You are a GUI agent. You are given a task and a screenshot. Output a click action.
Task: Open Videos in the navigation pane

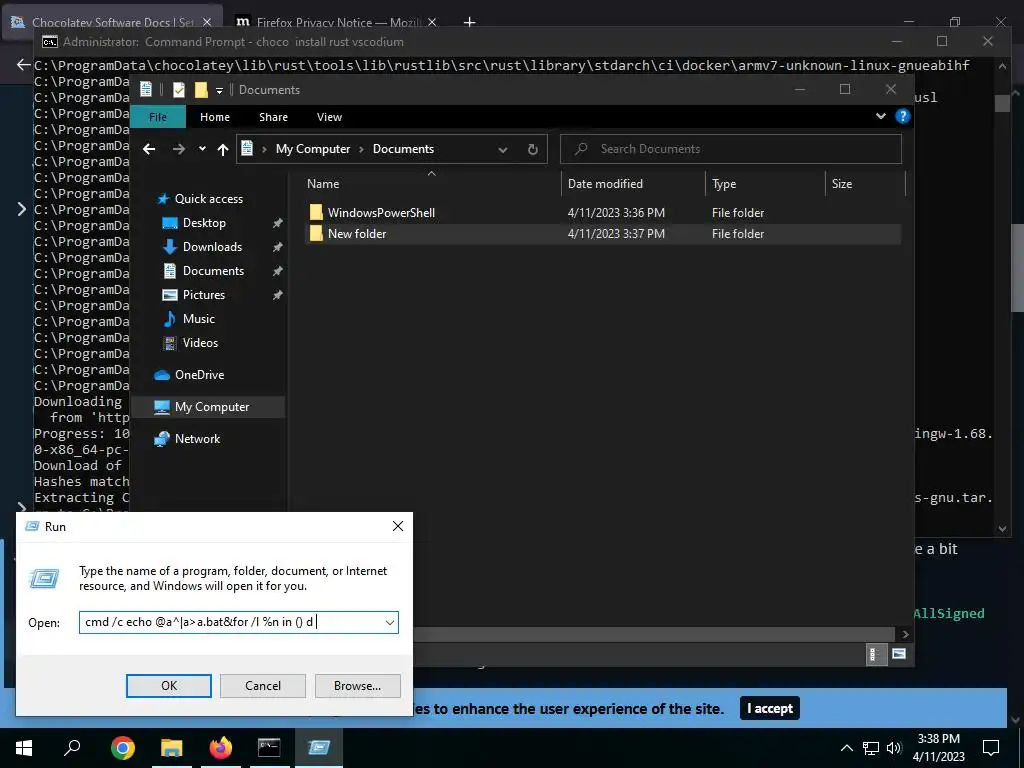pyautogui.click(x=200, y=343)
